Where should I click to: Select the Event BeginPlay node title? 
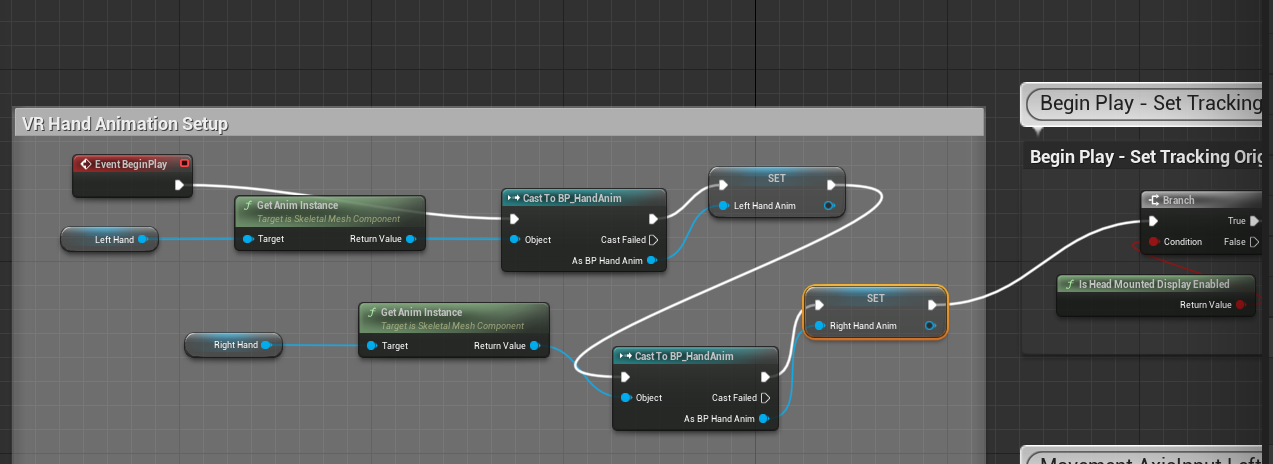point(131,164)
